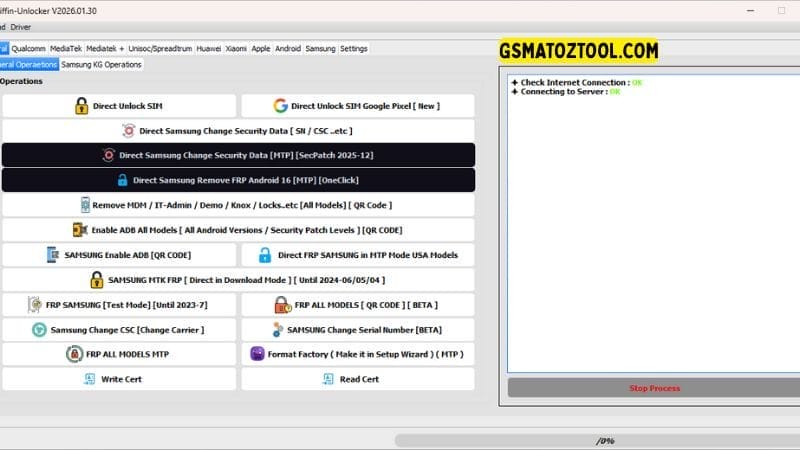Click inside the log output panel
The image size is (800, 450).
(x=654, y=224)
